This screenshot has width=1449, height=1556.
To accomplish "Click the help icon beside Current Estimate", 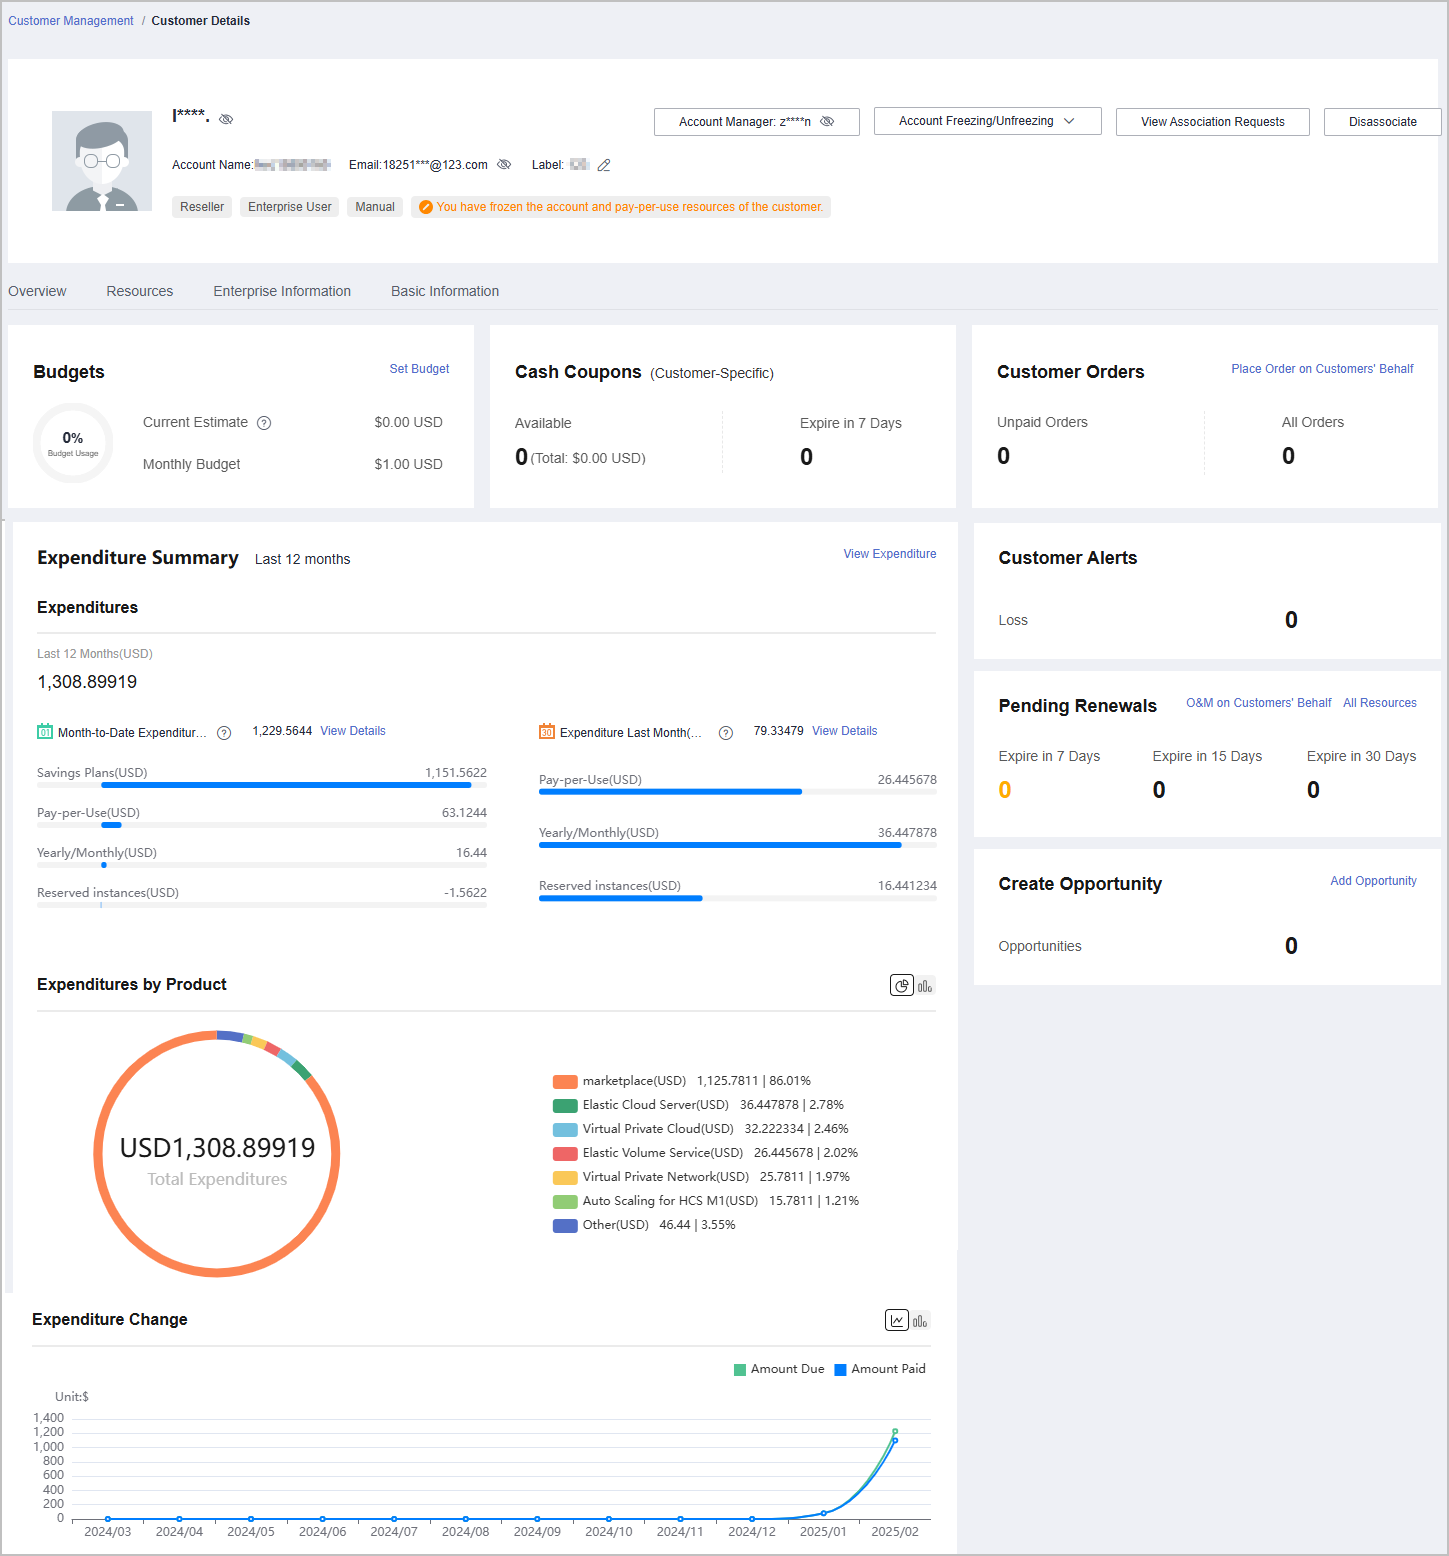I will click(x=264, y=423).
